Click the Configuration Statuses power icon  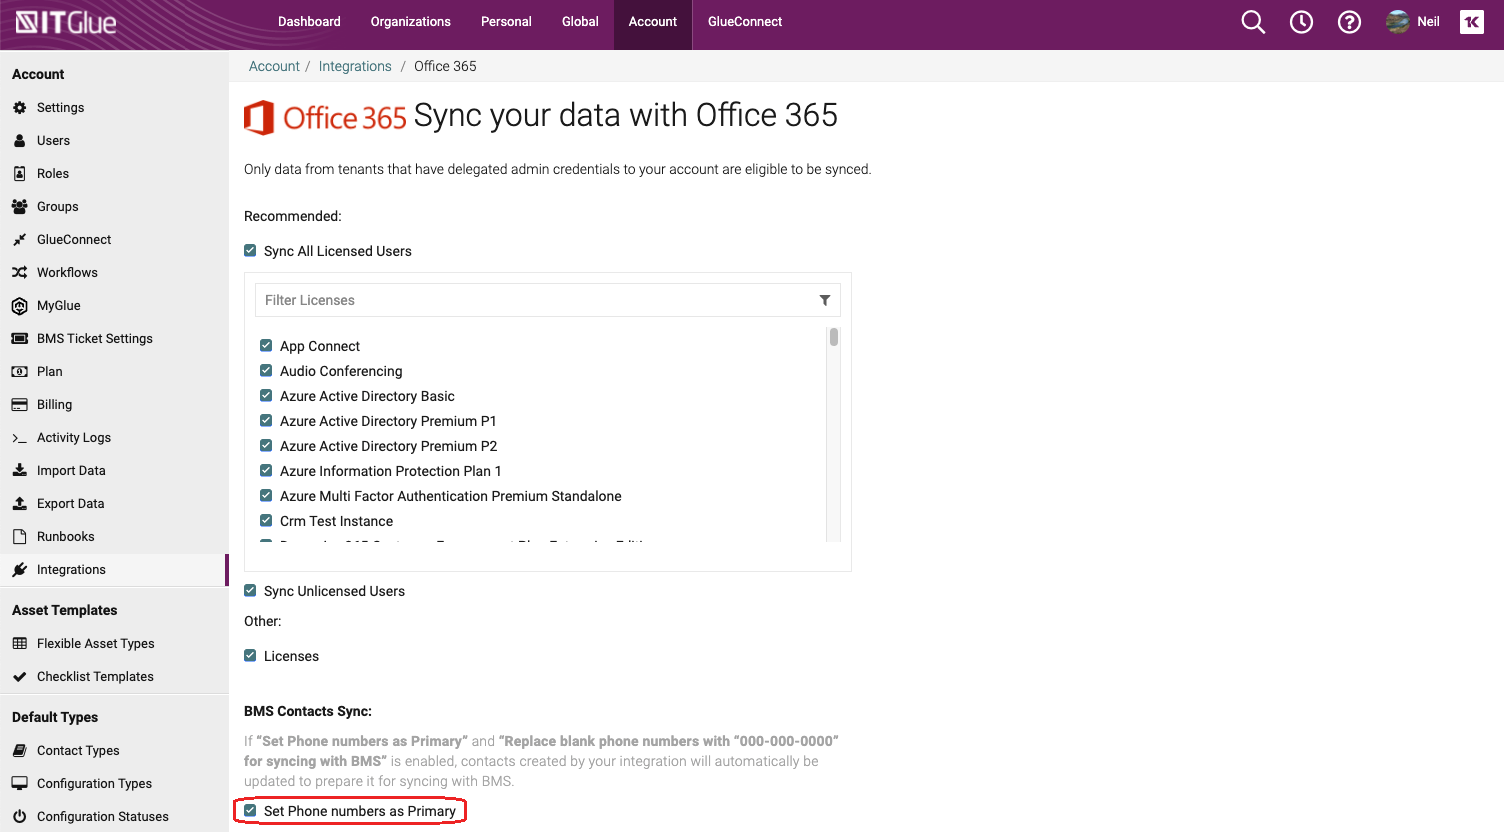(19, 816)
